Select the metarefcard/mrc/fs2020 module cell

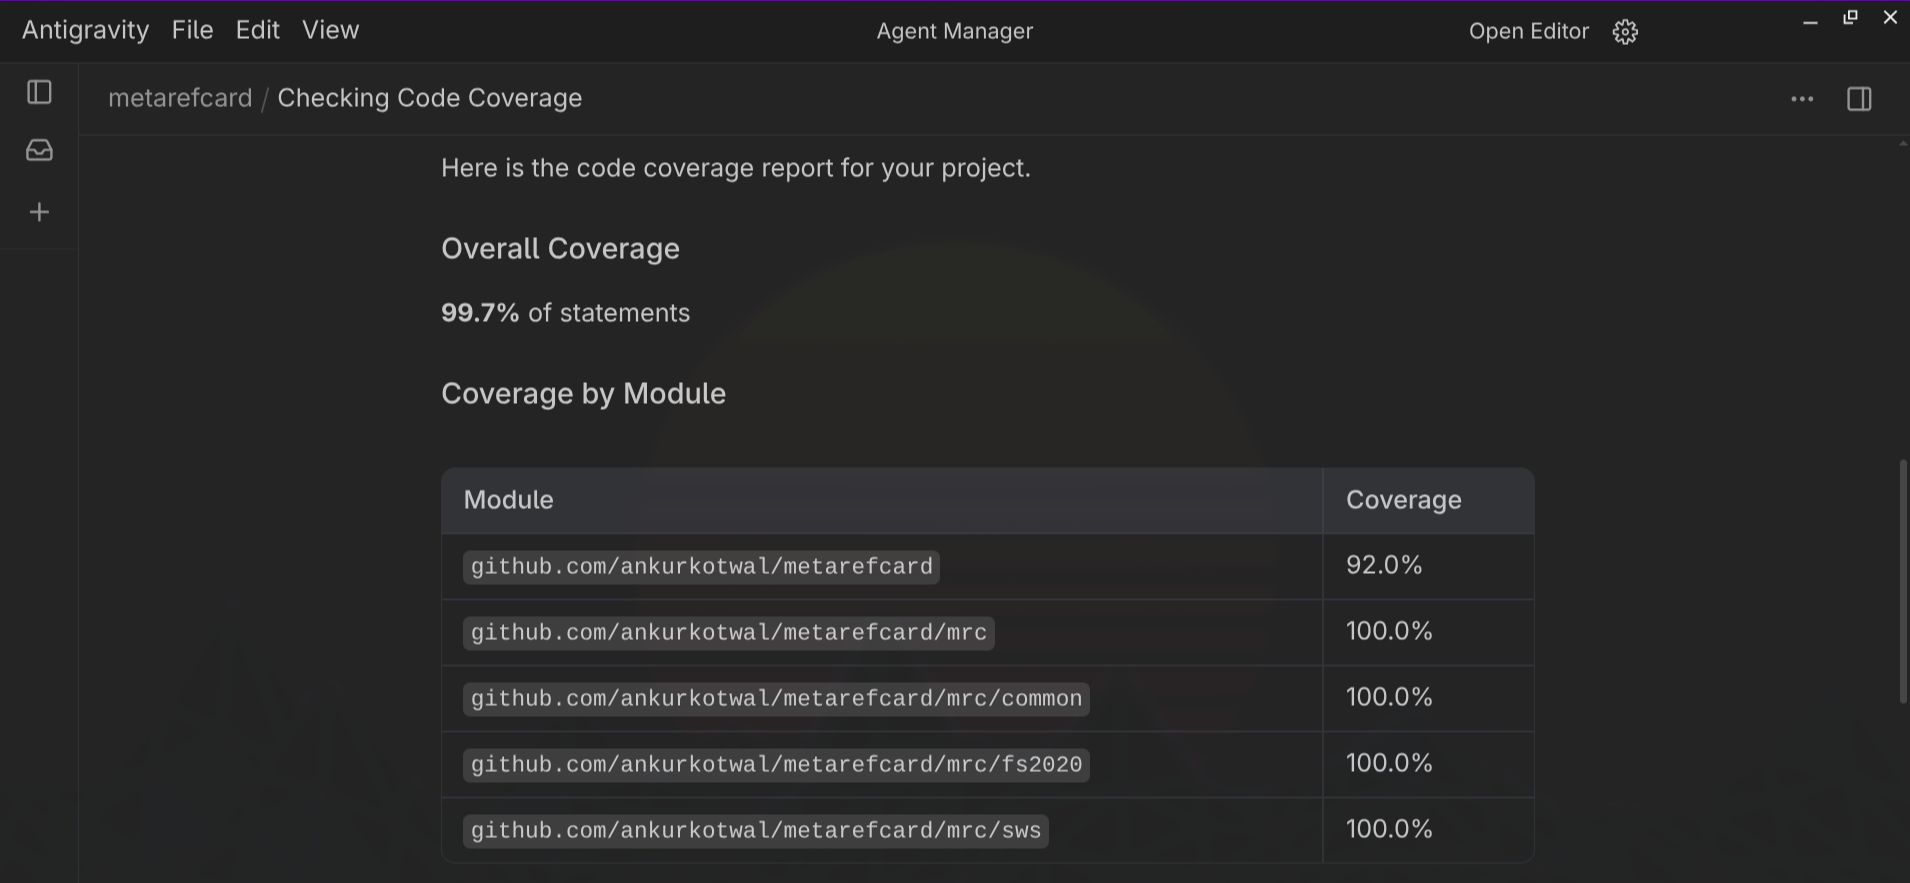point(776,765)
